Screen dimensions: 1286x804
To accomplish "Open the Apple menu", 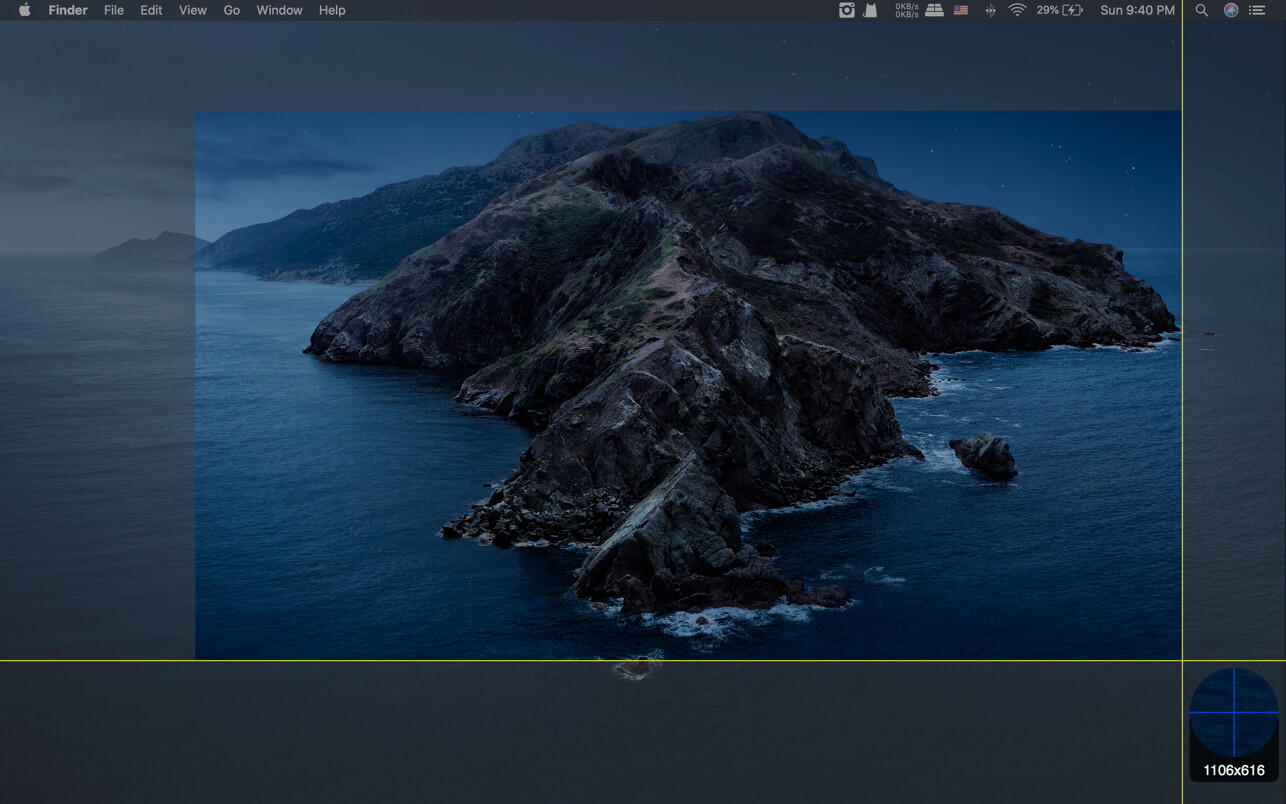I will pyautogui.click(x=25, y=10).
